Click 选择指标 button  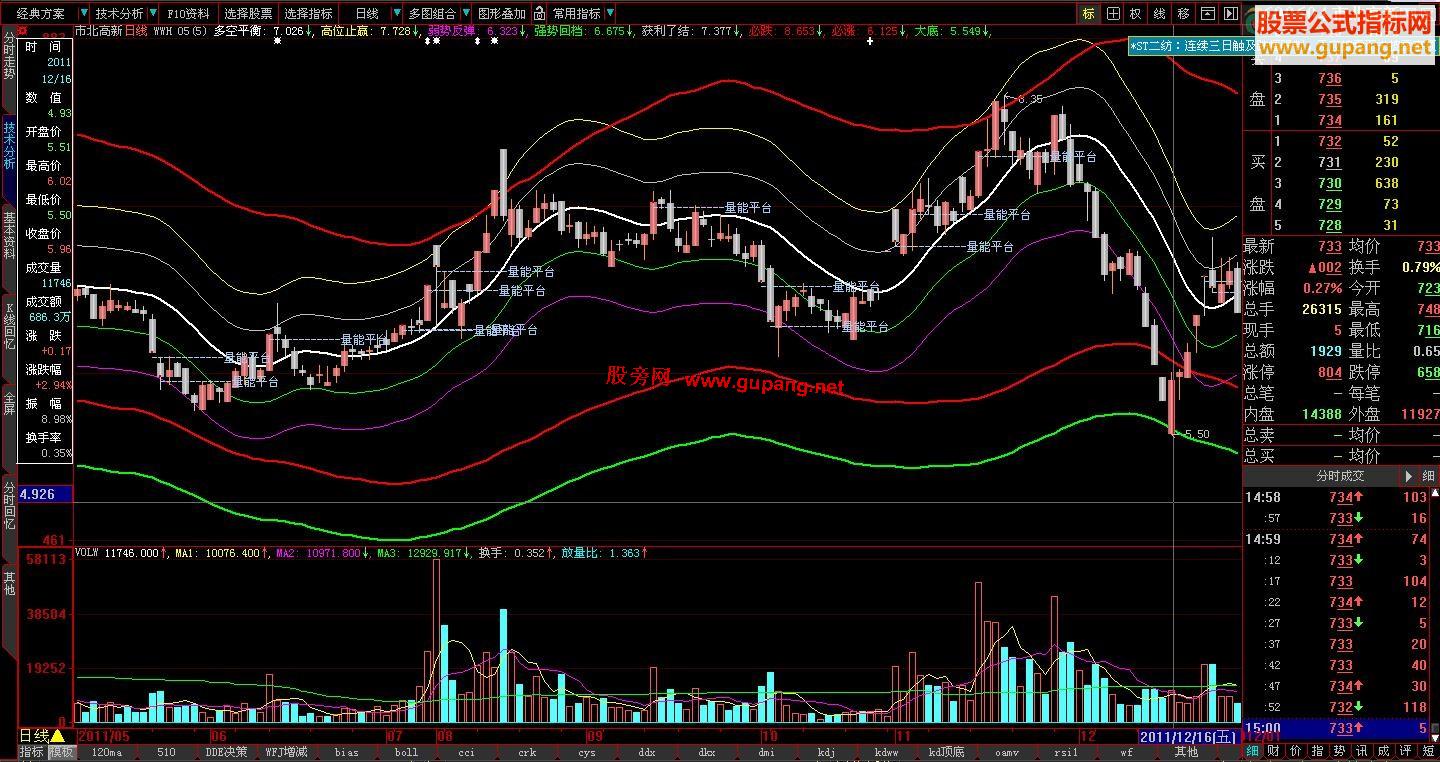[308, 14]
